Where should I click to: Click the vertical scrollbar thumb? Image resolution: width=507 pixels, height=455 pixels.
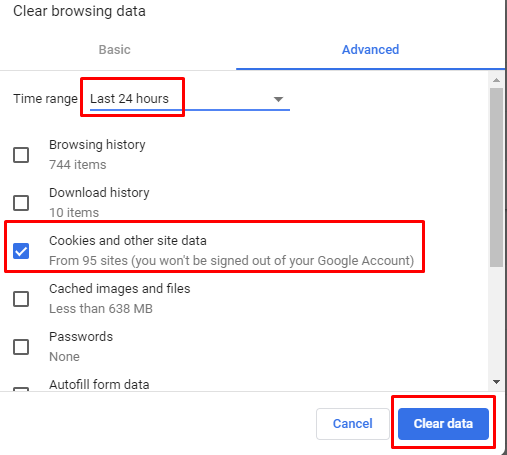click(496, 177)
